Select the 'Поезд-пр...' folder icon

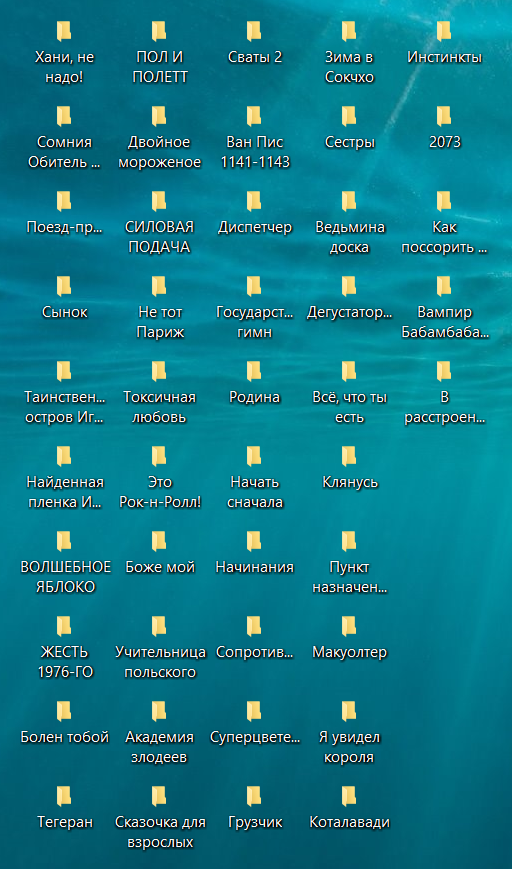(x=64, y=201)
